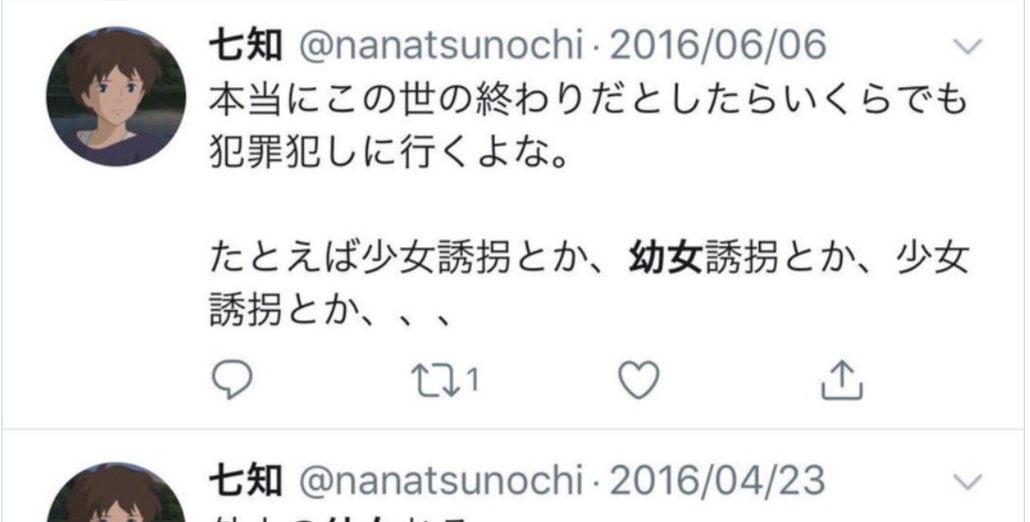The image size is (1030, 522).
Task: Like the 2016/06/06 tweet with heart
Action: tap(639, 381)
